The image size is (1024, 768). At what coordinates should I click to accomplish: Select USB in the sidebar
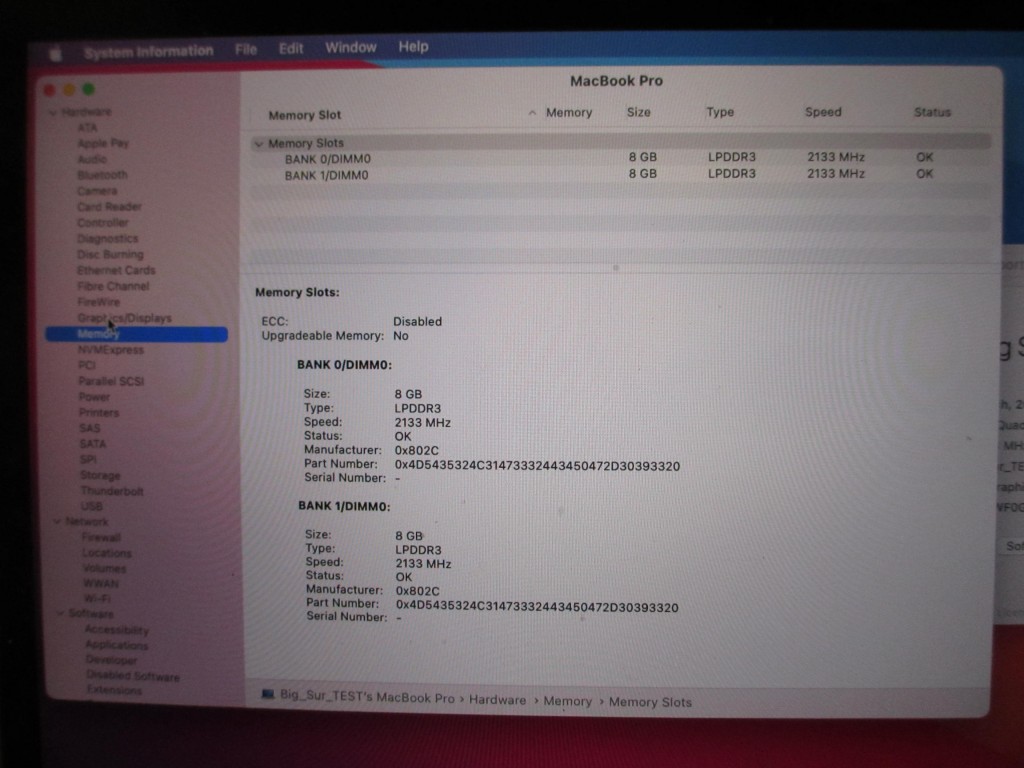[91, 507]
